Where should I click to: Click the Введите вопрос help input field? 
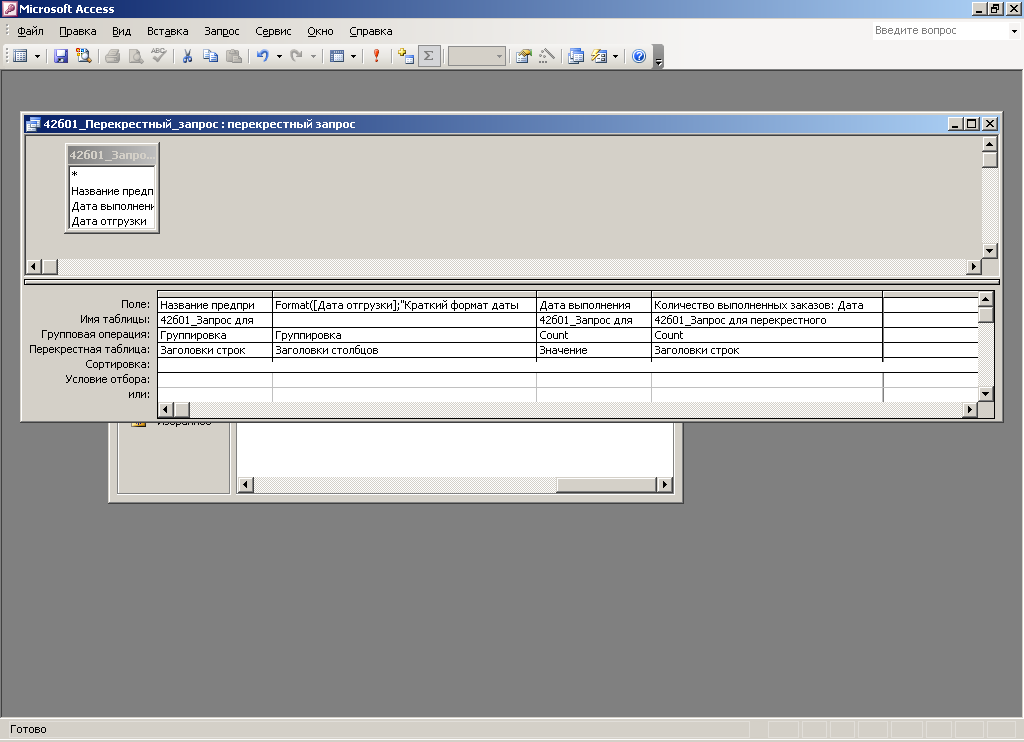[940, 31]
